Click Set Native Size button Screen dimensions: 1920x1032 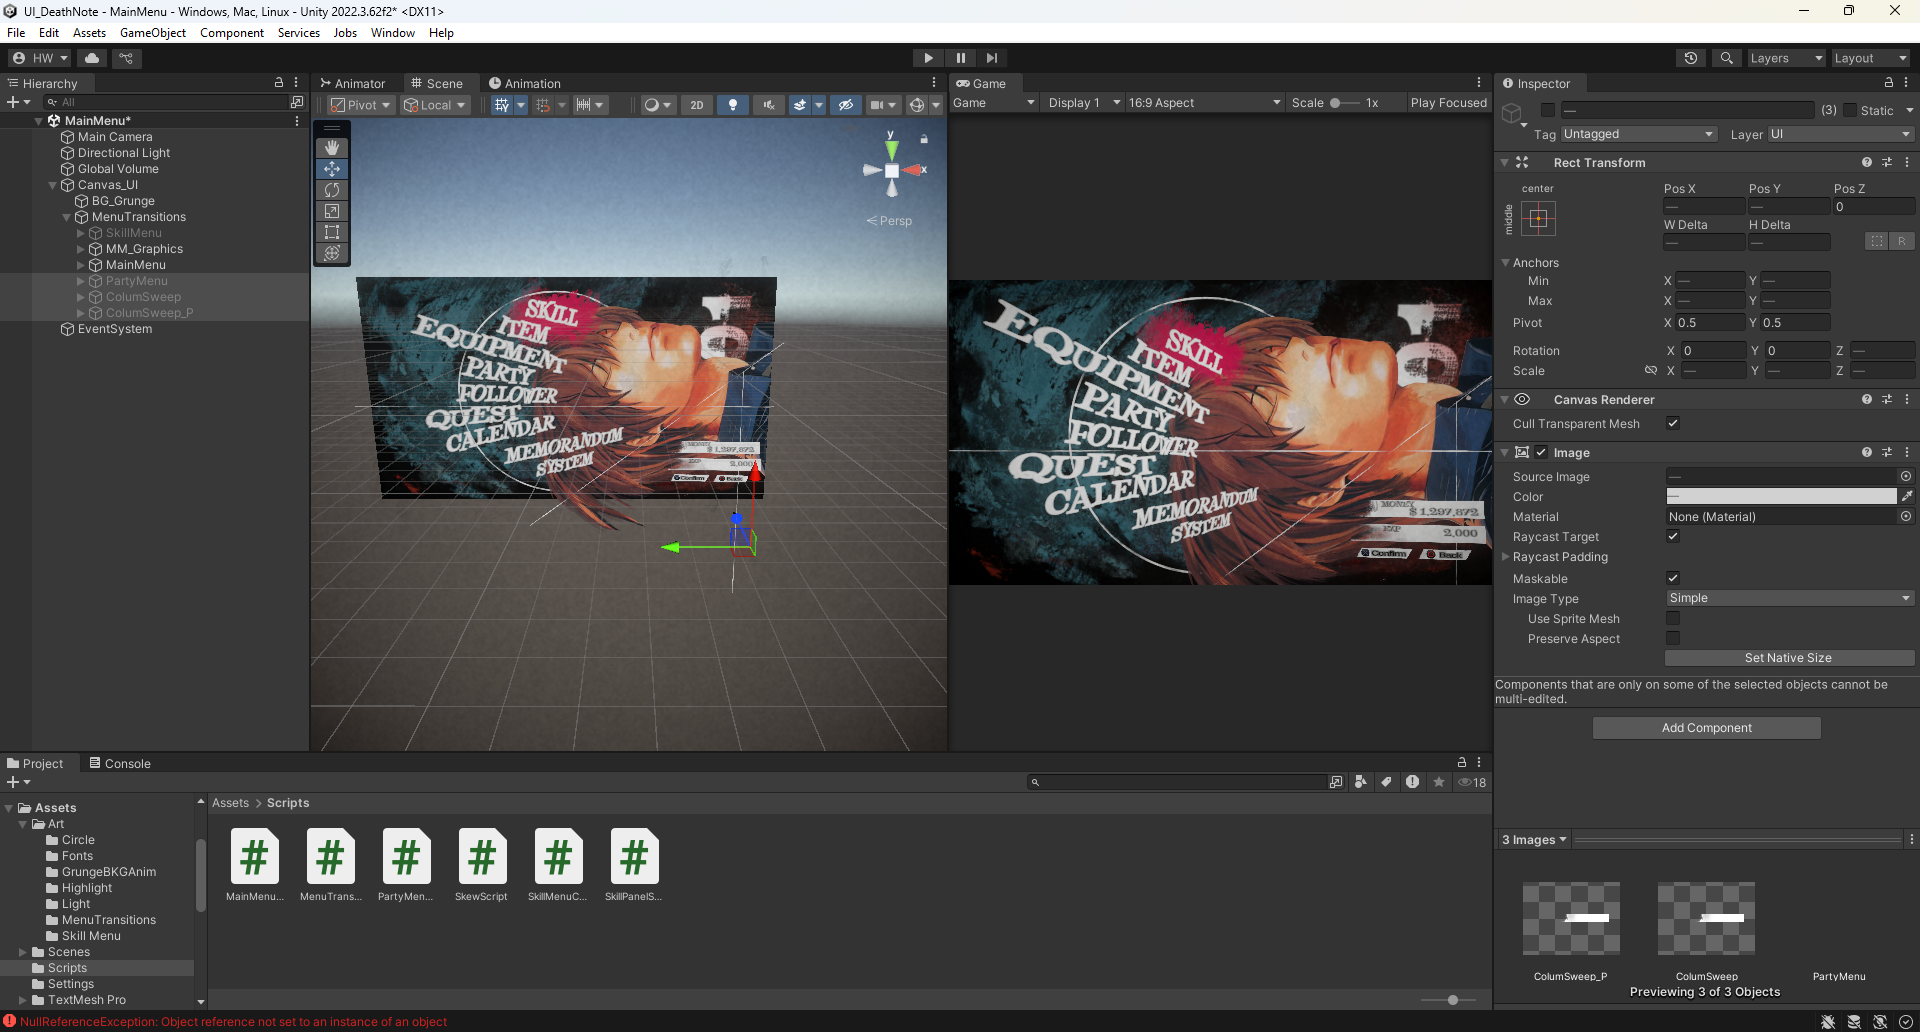pos(1789,658)
